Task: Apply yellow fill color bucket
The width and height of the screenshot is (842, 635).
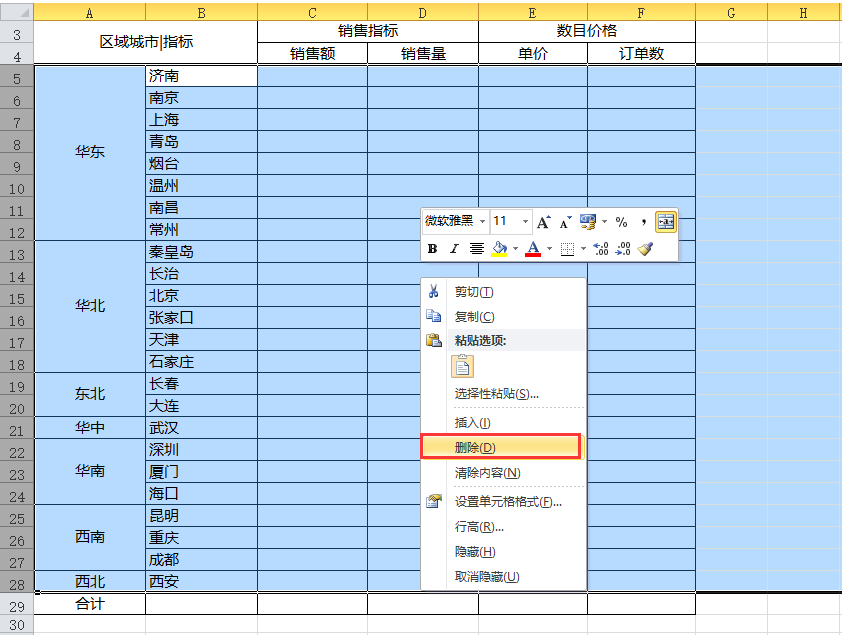Action: click(x=499, y=249)
